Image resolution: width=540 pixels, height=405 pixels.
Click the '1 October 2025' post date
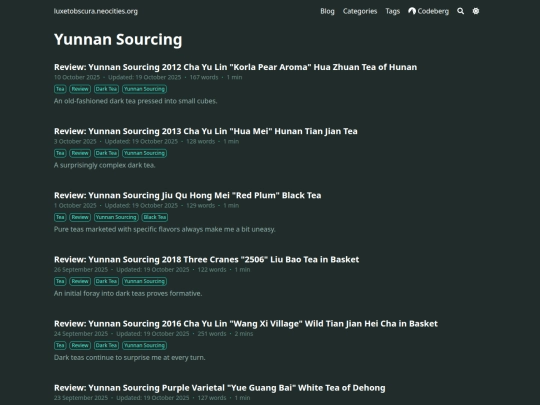click(x=75, y=206)
